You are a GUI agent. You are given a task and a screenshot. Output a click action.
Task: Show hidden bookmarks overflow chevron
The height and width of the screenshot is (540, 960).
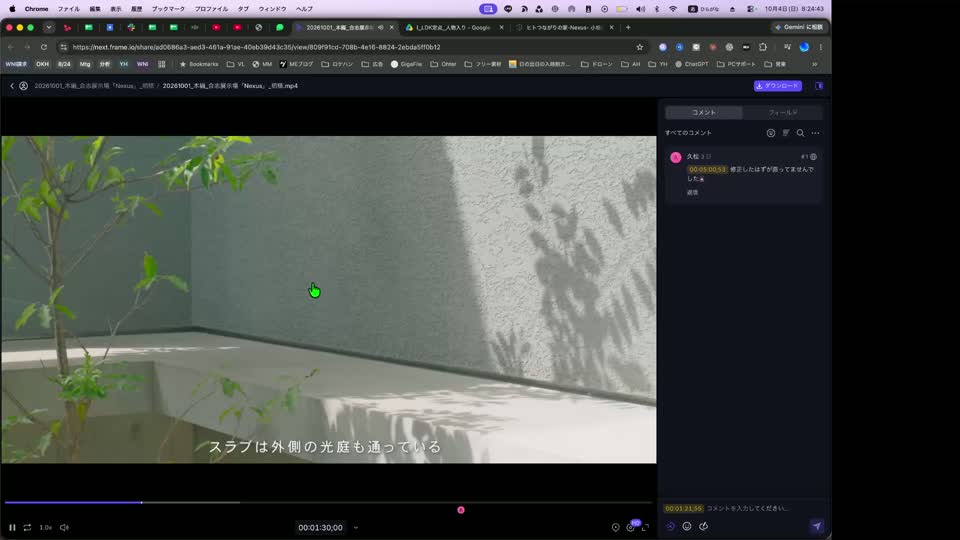[814, 64]
